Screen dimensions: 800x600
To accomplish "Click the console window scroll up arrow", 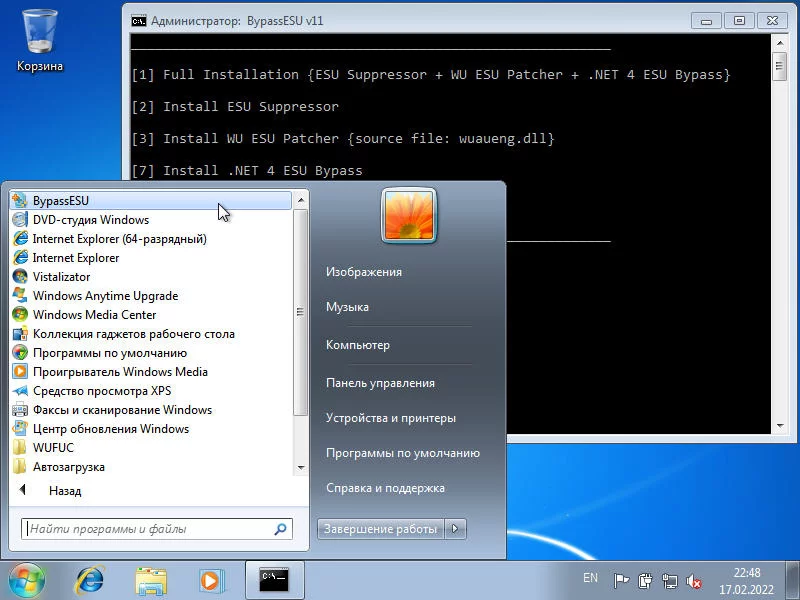I will point(780,43).
